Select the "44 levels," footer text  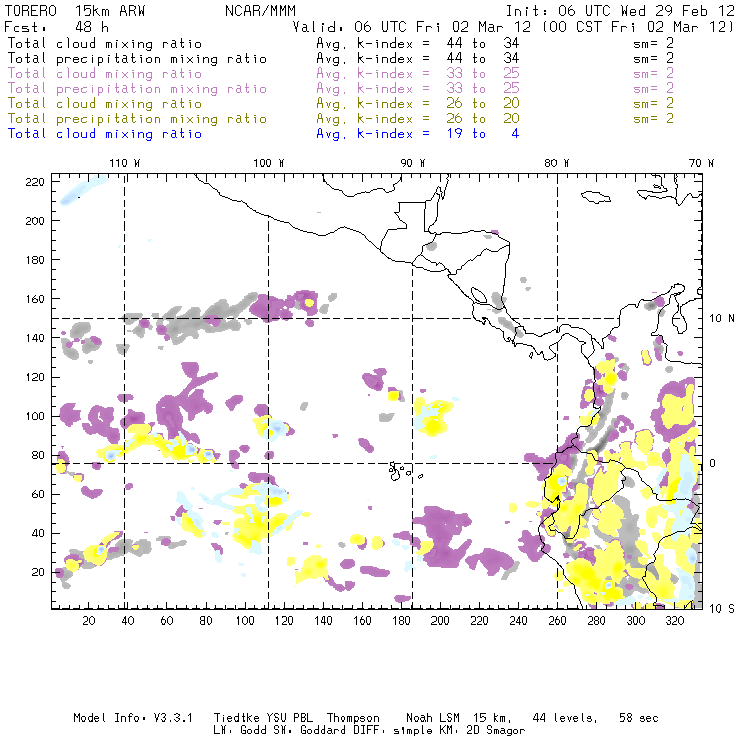565,718
